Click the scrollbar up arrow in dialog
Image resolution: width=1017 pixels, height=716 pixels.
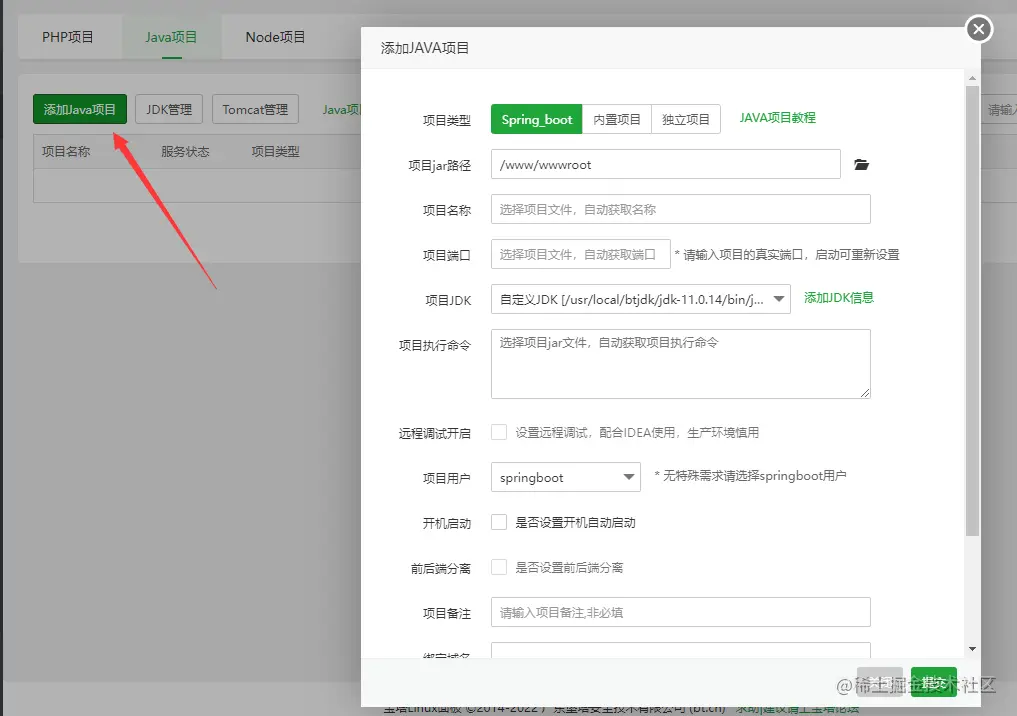[972, 78]
